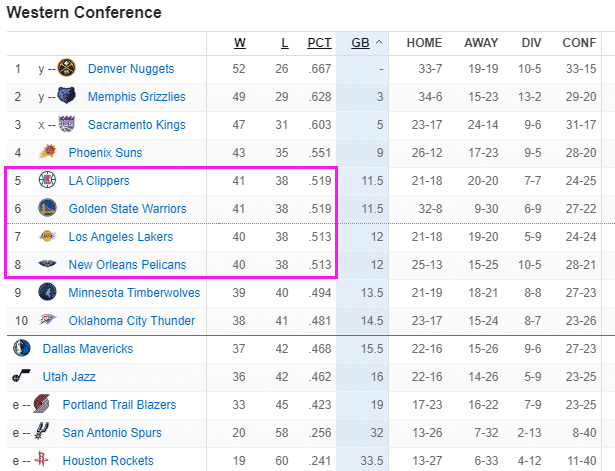The width and height of the screenshot is (615, 471).
Task: Sort by PCT column header
Action: (319, 43)
